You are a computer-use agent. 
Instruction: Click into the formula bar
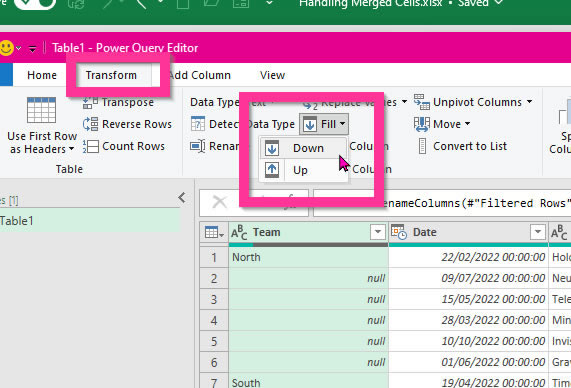442,203
